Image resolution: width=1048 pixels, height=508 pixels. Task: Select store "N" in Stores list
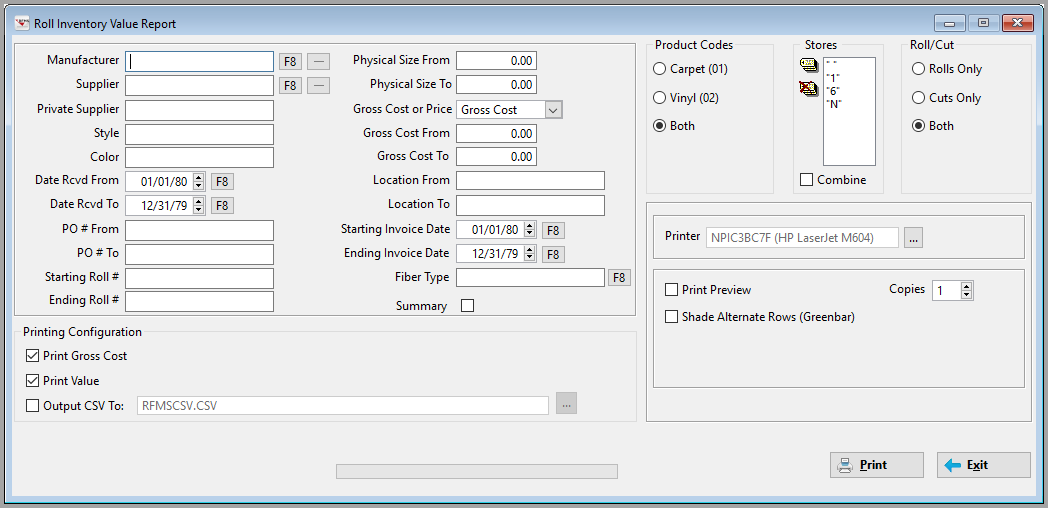coord(833,104)
